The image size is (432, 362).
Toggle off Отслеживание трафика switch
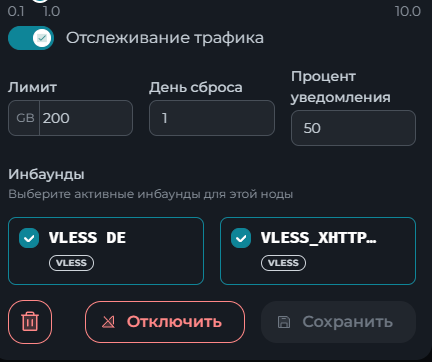point(31,38)
